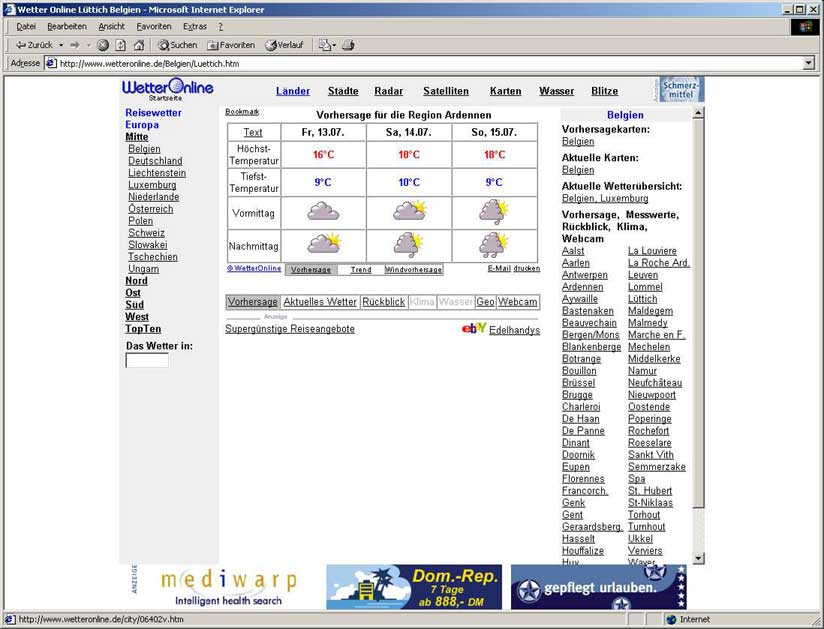Open the Favoriten toolbar button
824x629 pixels.
(x=231, y=45)
